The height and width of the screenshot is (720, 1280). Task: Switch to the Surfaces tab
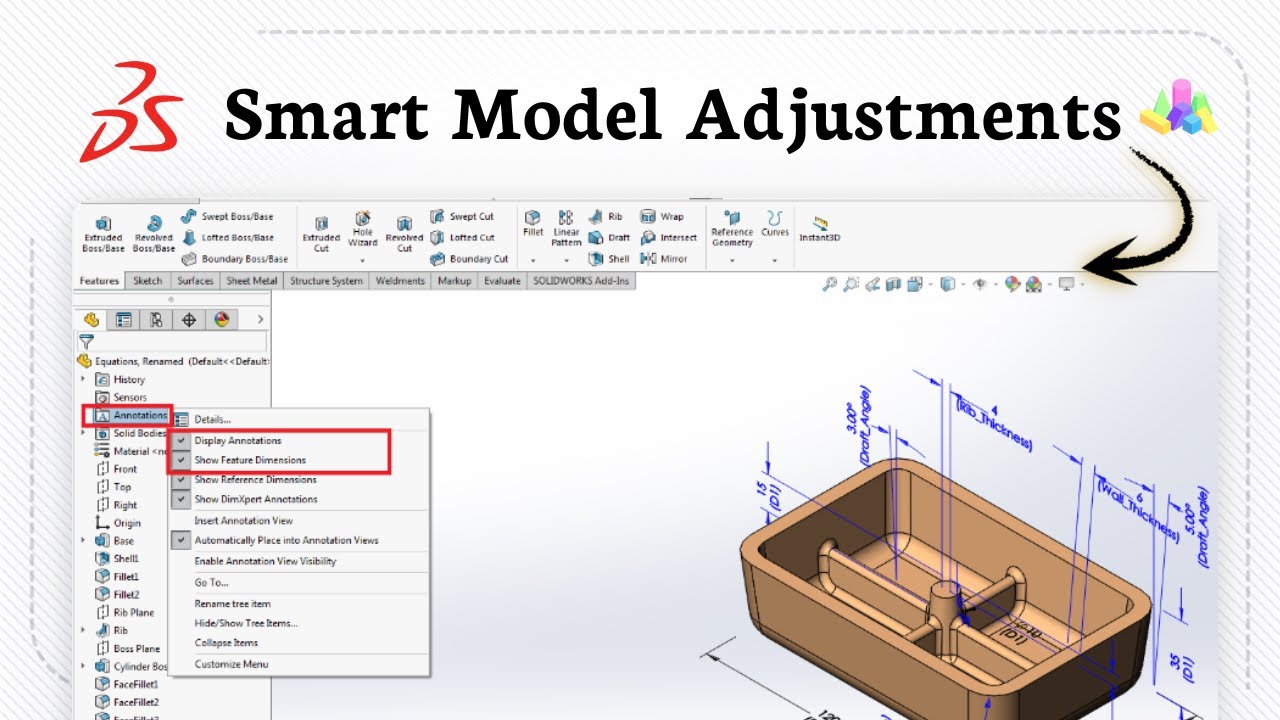pos(196,281)
